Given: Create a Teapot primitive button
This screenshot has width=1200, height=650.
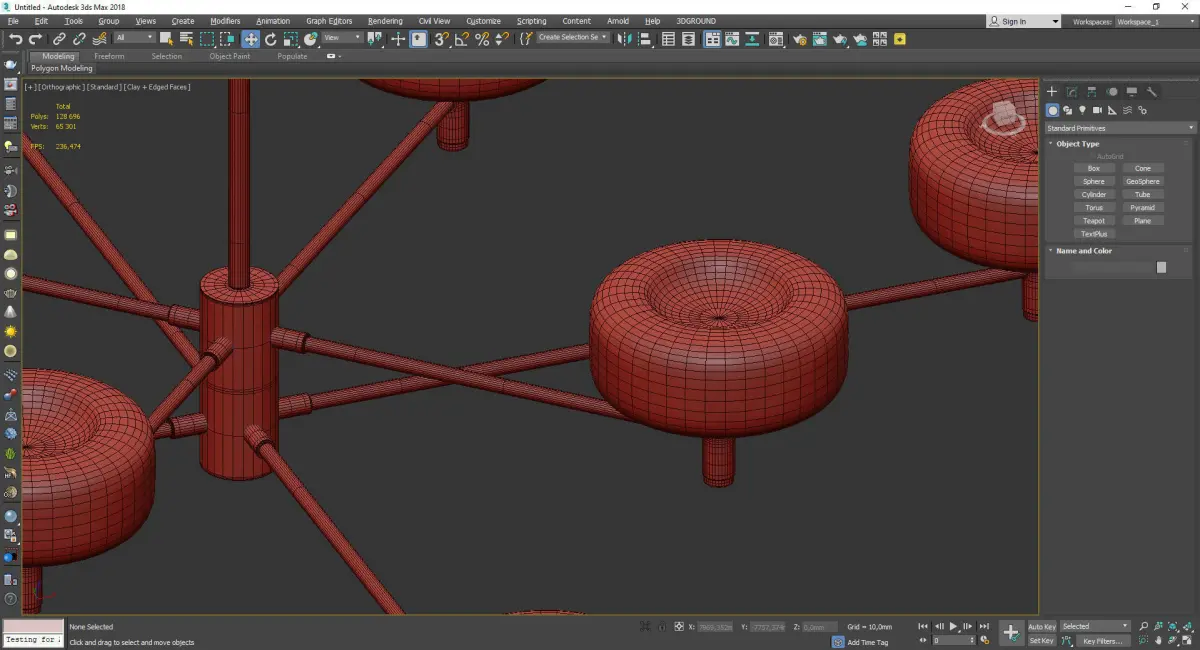Looking at the screenshot, I should tap(1094, 221).
